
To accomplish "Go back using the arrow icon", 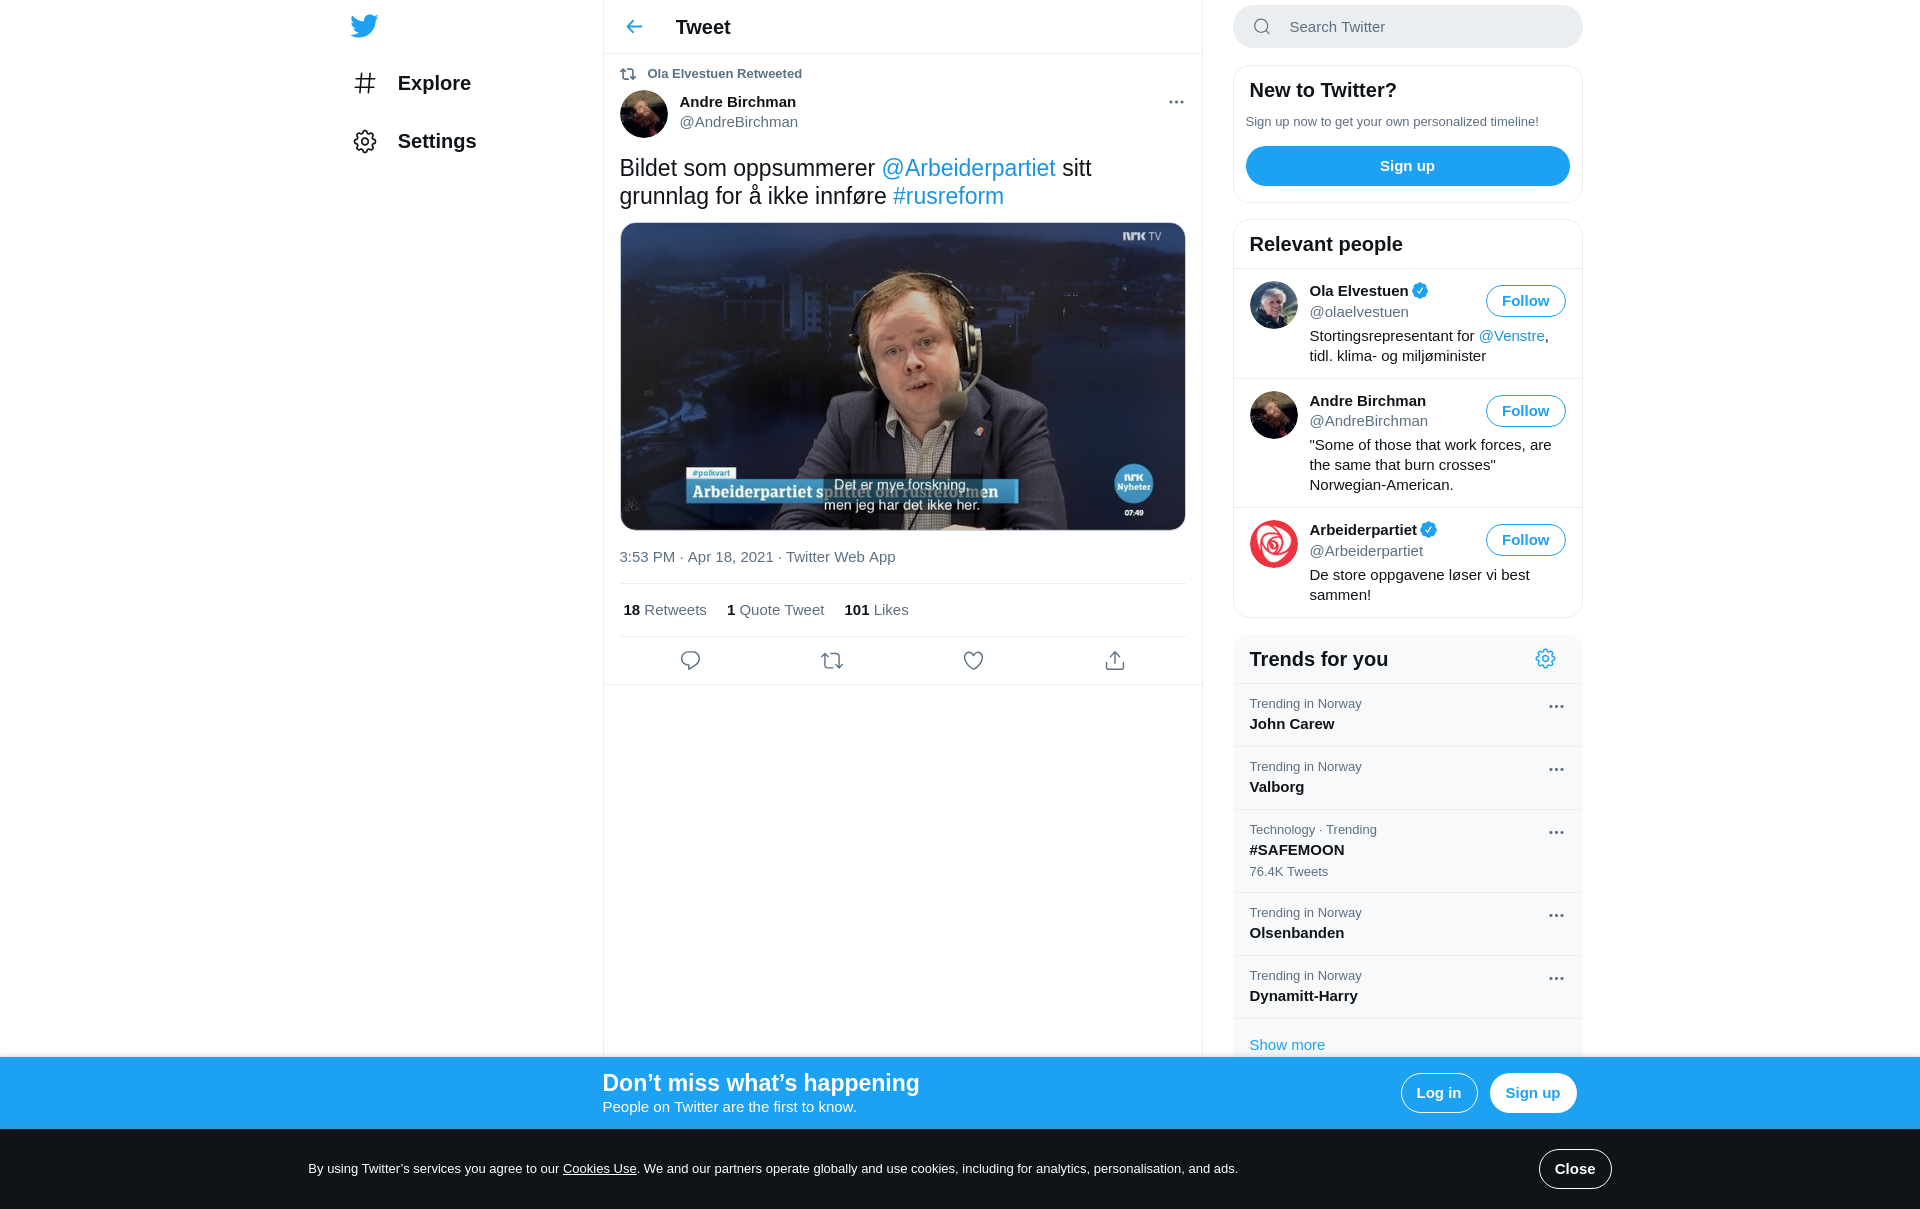I will coord(634,27).
